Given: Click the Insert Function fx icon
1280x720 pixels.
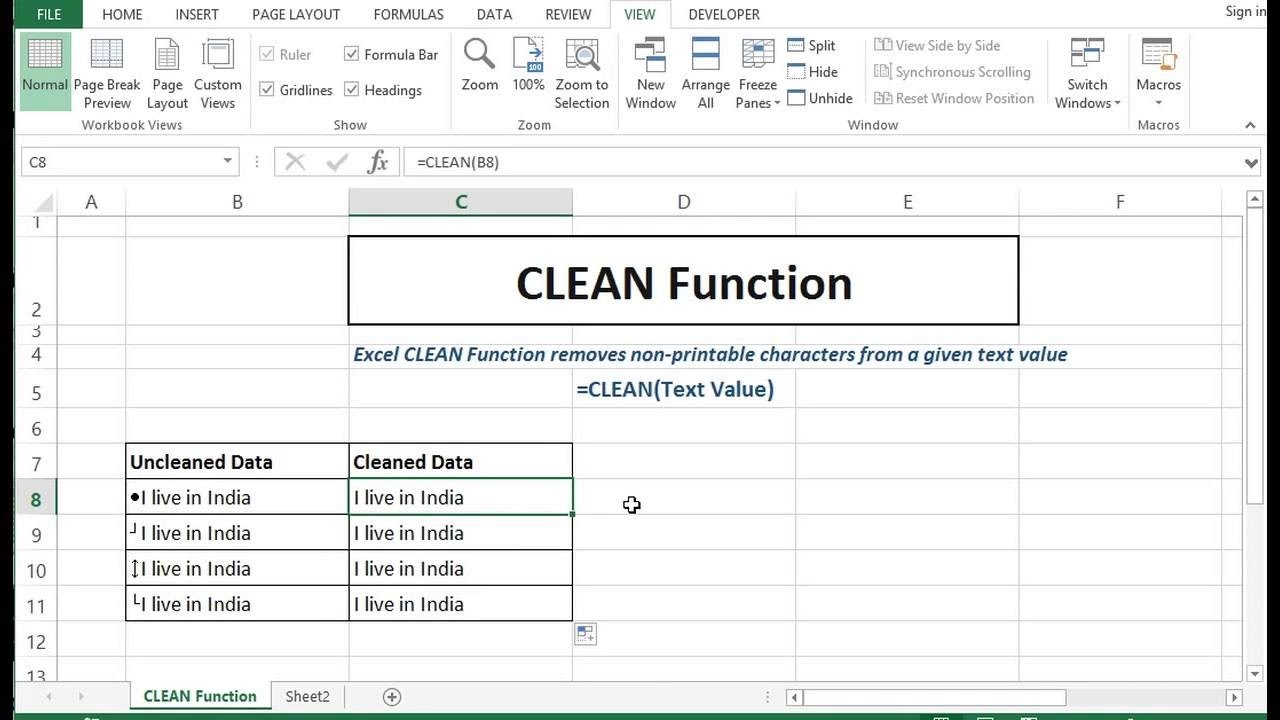Looking at the screenshot, I should [378, 162].
